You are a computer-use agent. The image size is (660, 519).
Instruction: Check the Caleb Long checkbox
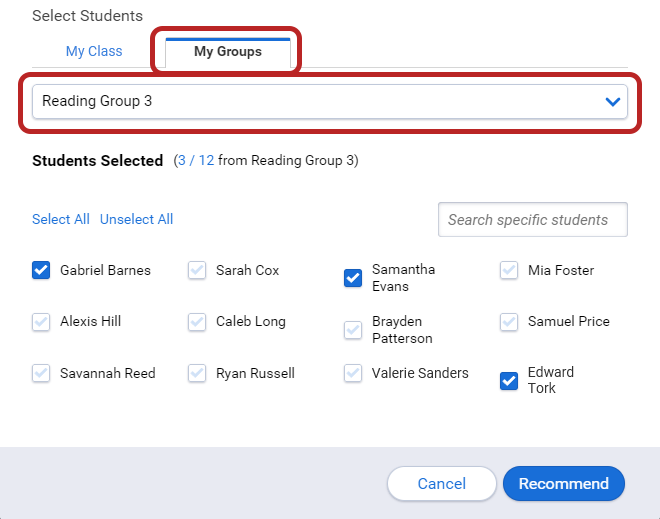coord(197,322)
